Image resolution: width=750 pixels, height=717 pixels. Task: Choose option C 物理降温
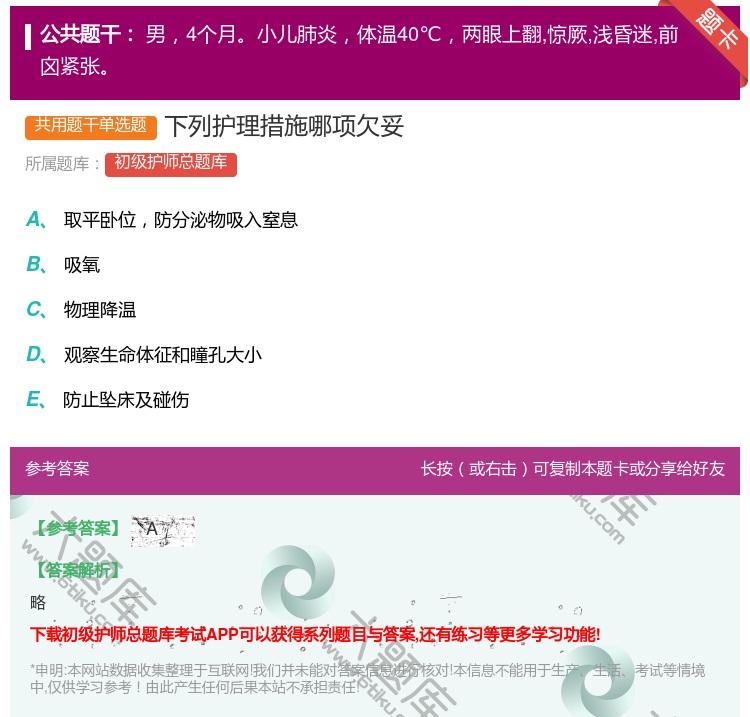point(81,309)
